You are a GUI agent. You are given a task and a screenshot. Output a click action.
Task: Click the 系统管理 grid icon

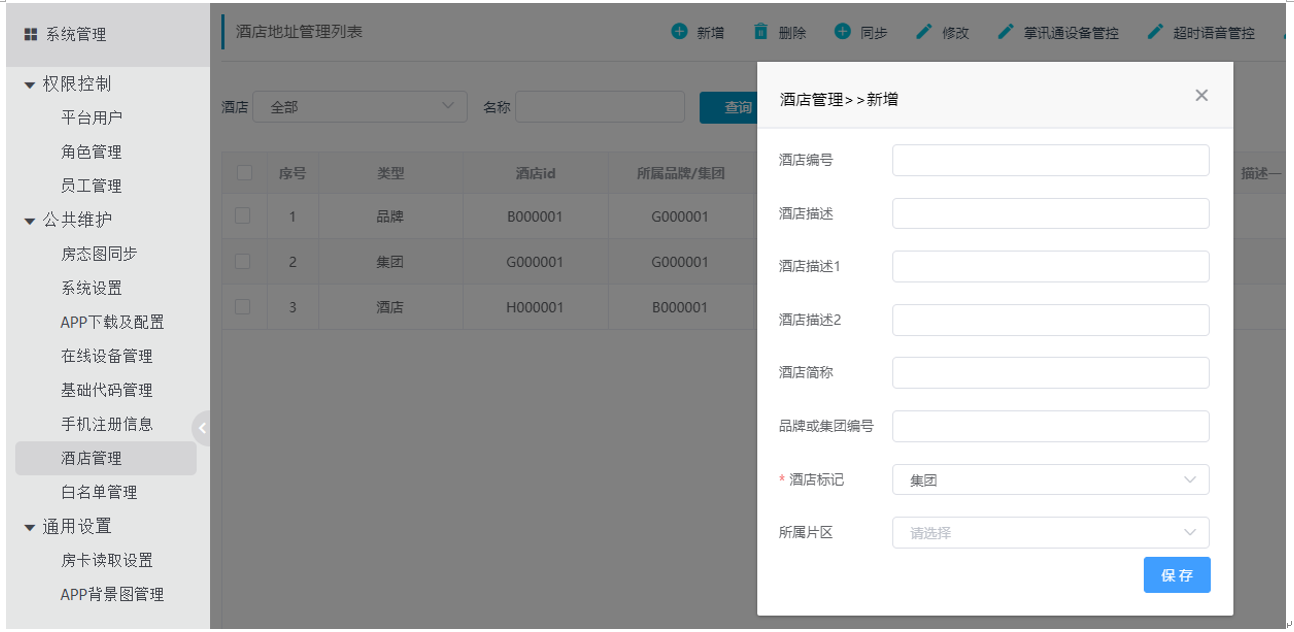(30, 35)
